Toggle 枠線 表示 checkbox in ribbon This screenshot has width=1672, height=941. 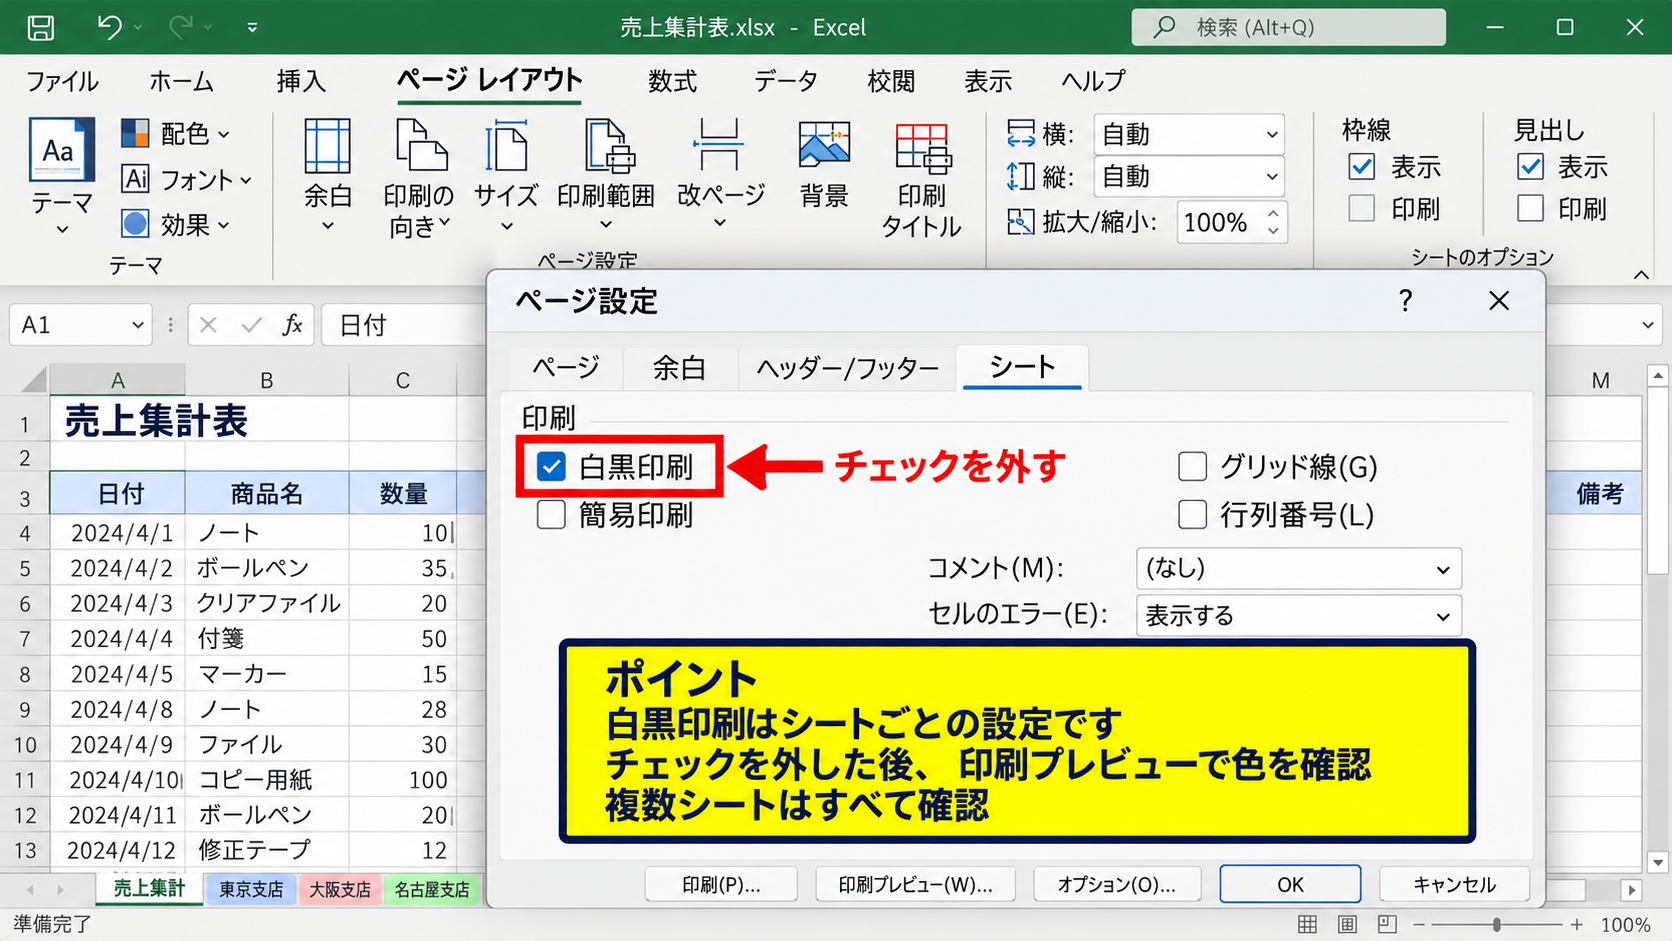1362,167
